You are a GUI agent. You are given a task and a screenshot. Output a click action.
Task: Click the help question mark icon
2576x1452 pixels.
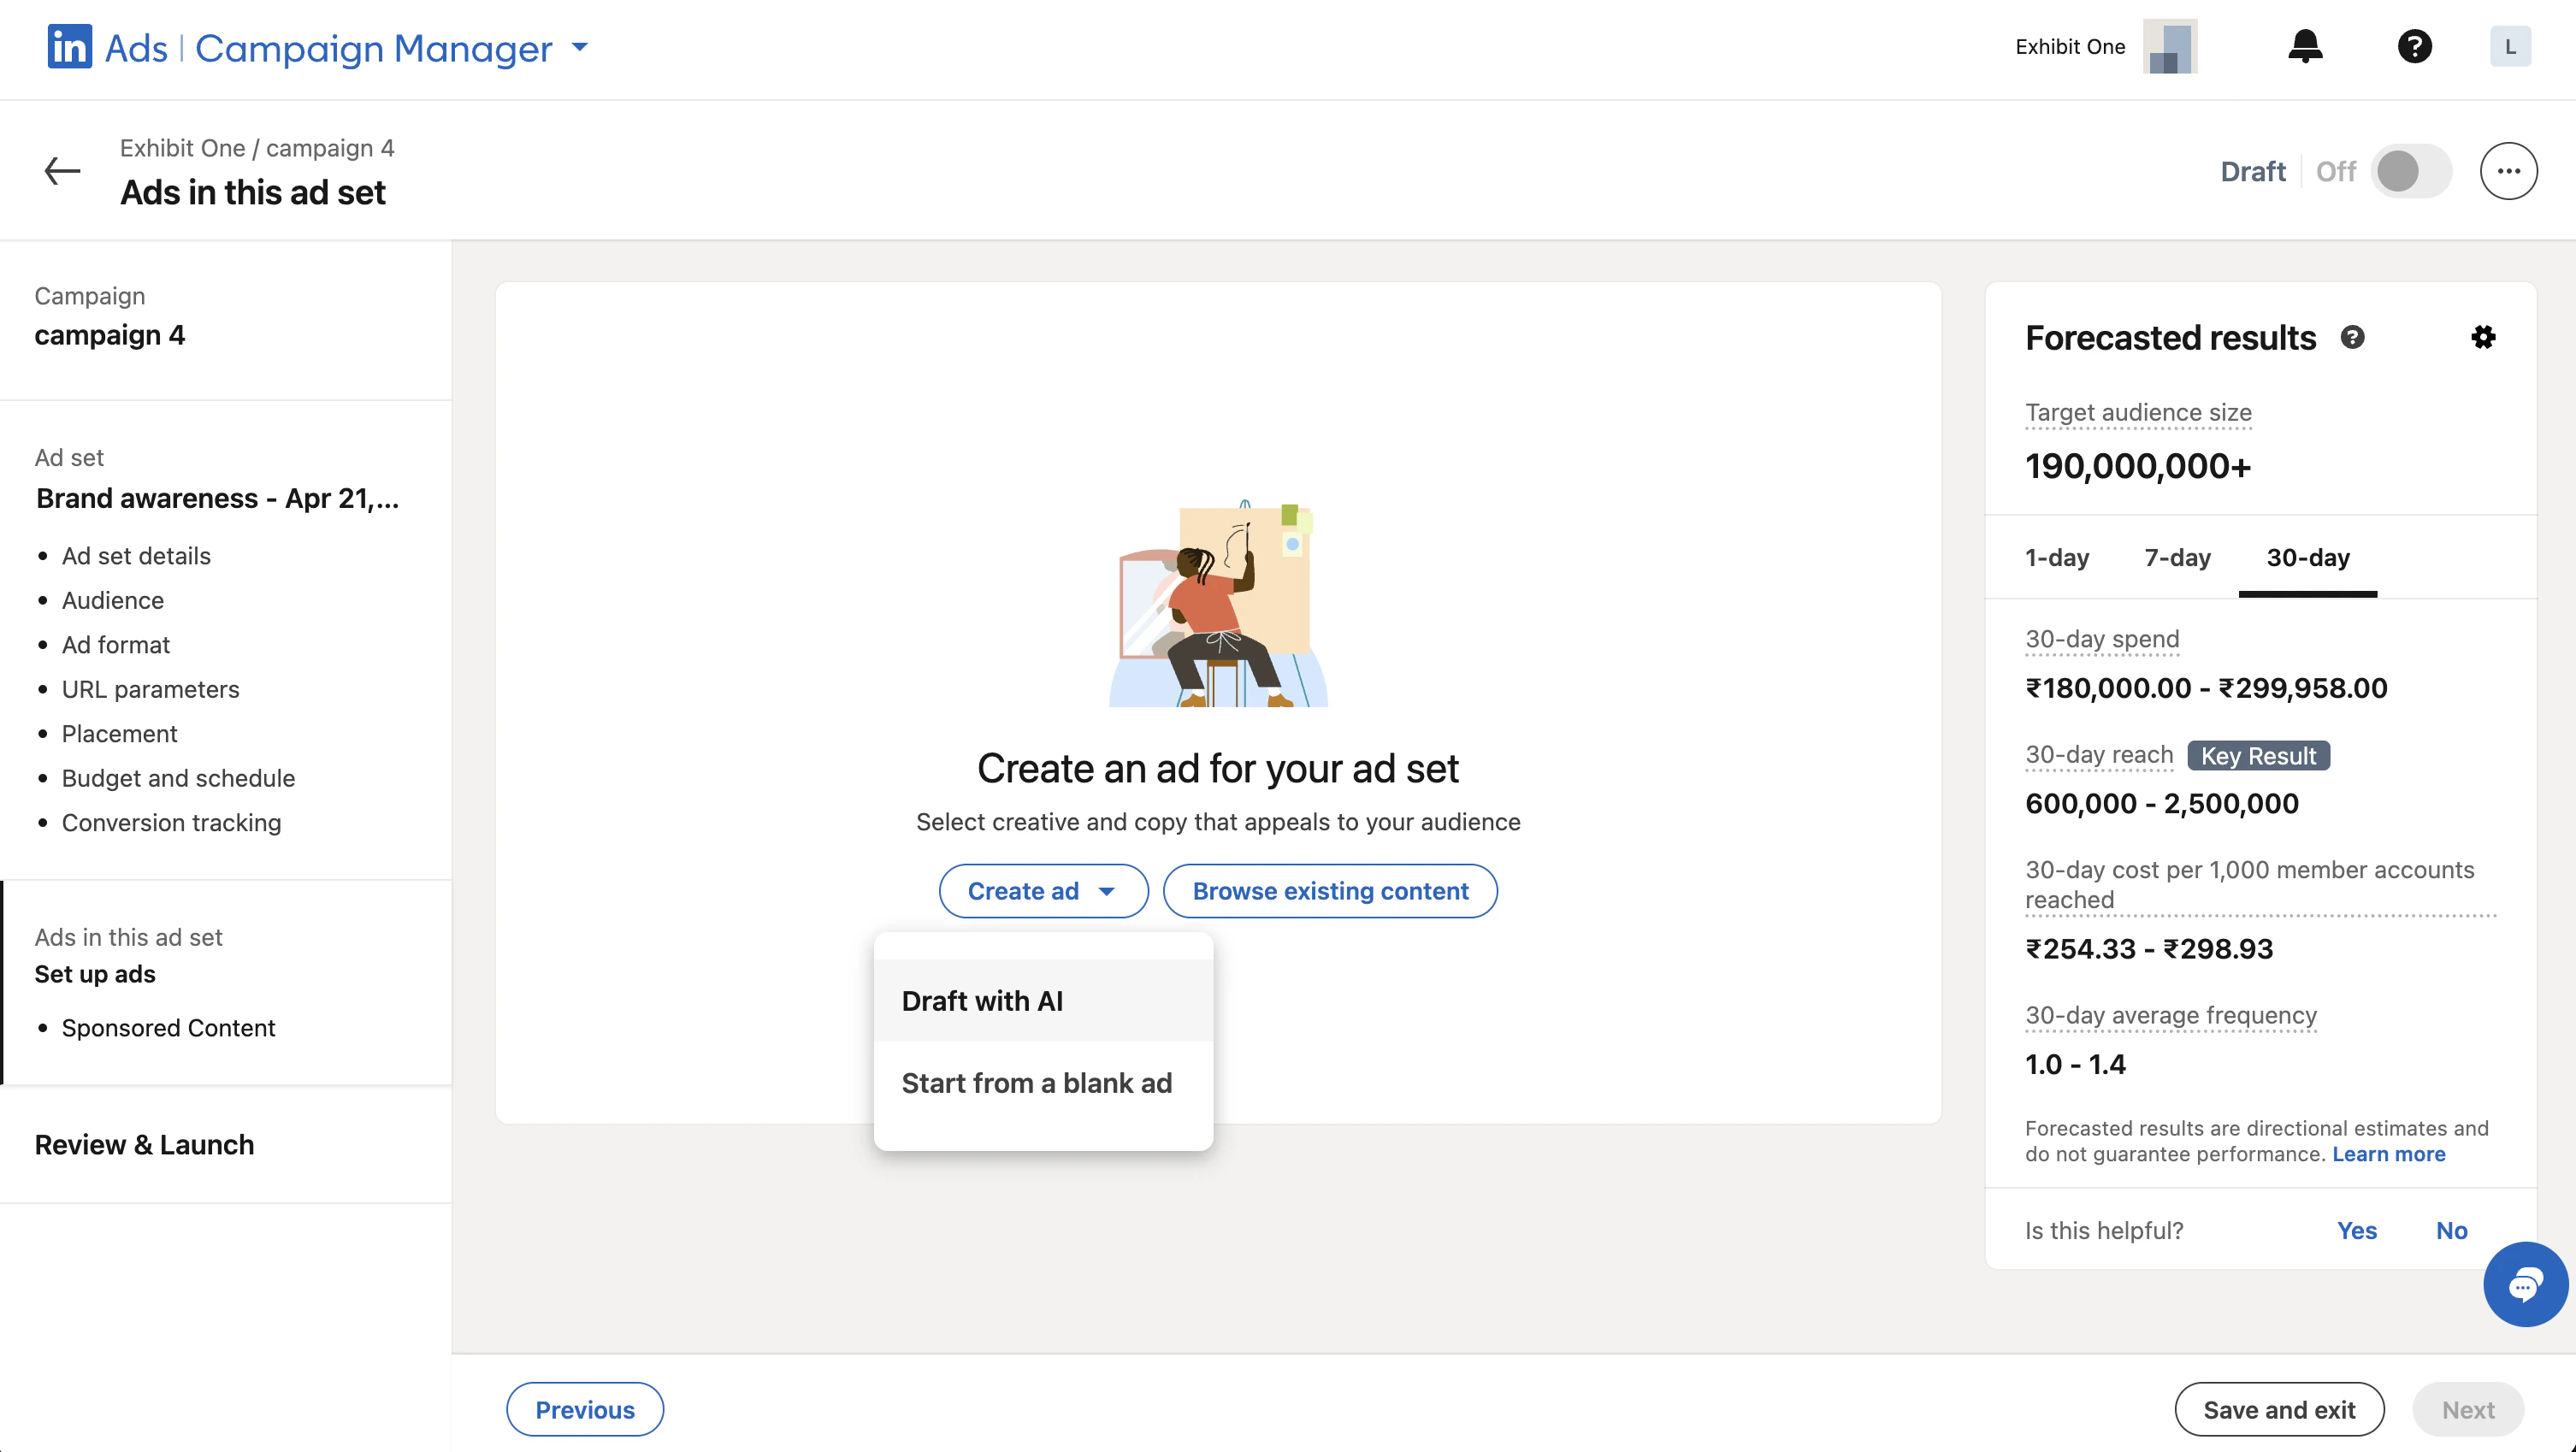coord(2415,46)
